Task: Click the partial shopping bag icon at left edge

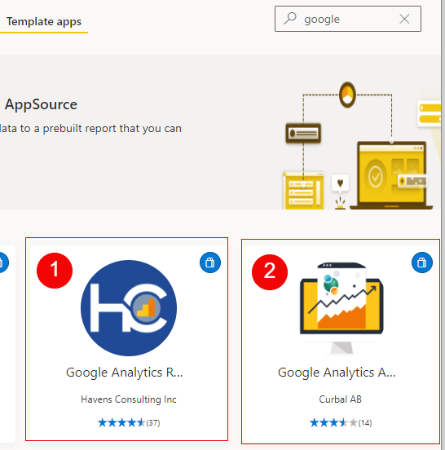Action: (3, 263)
